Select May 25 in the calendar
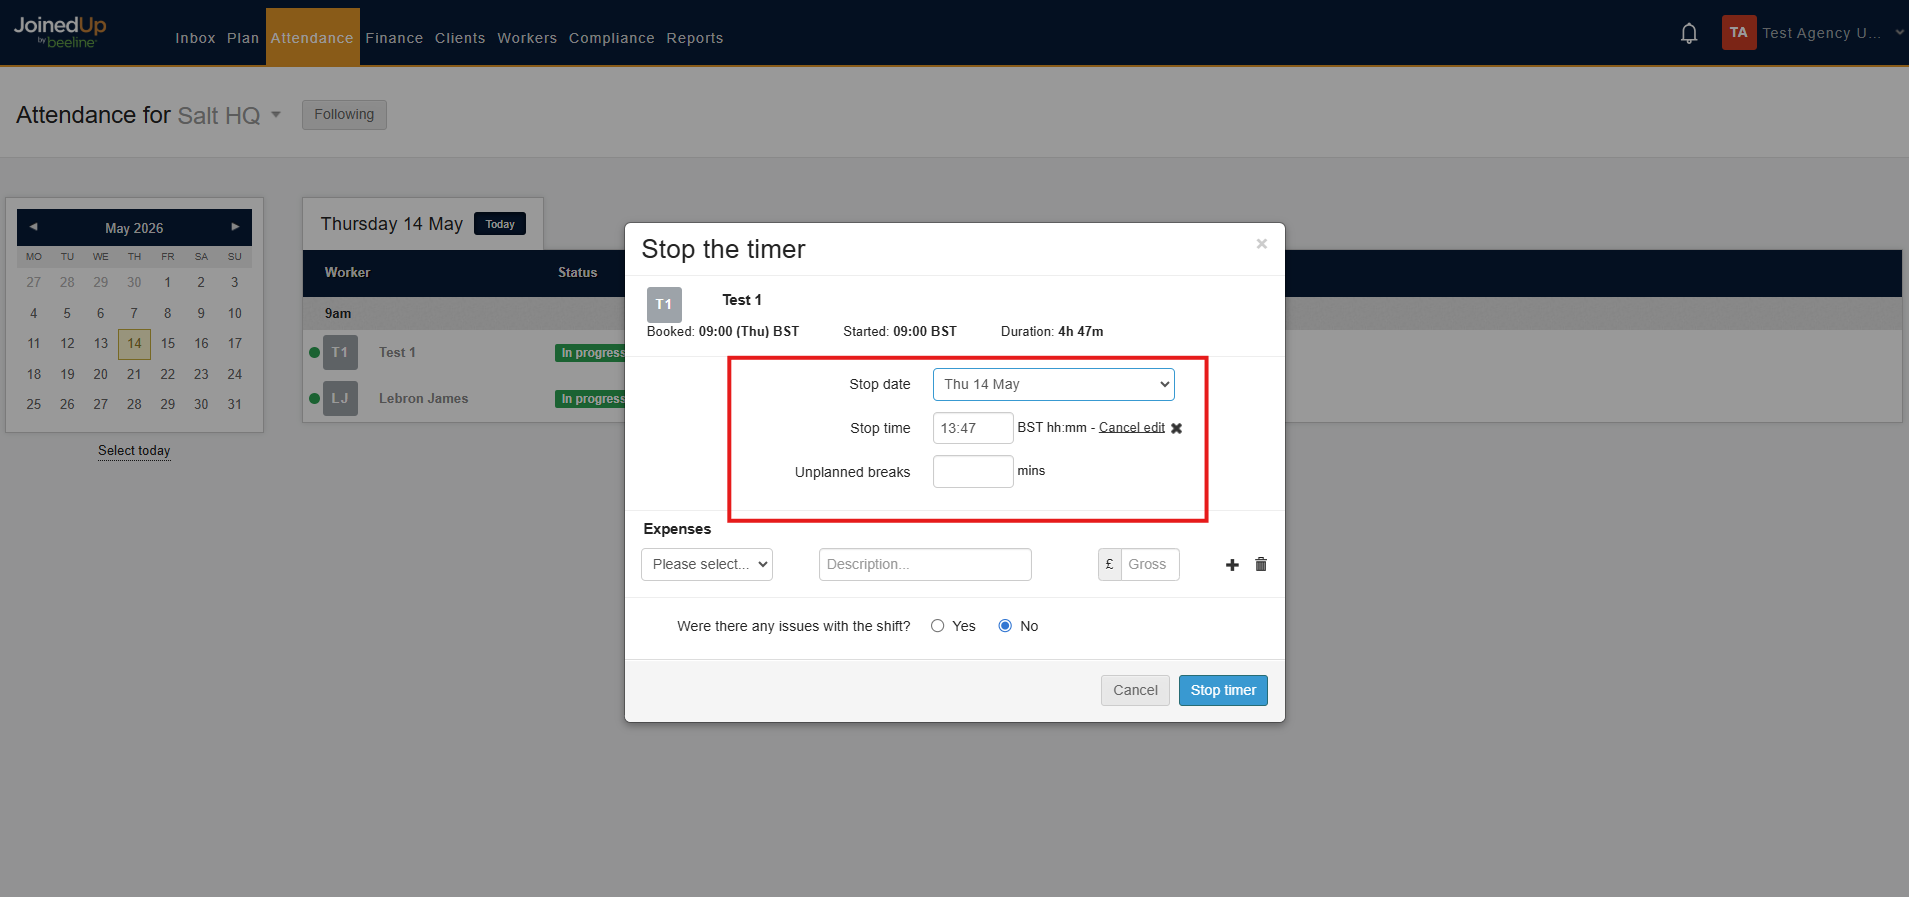The image size is (1909, 897). point(34,404)
